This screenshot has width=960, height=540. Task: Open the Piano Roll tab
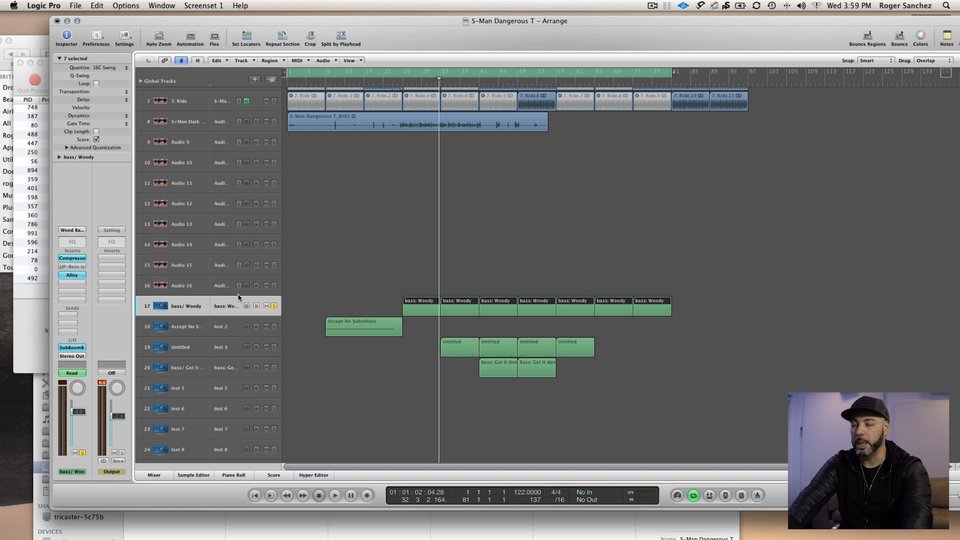tap(233, 475)
